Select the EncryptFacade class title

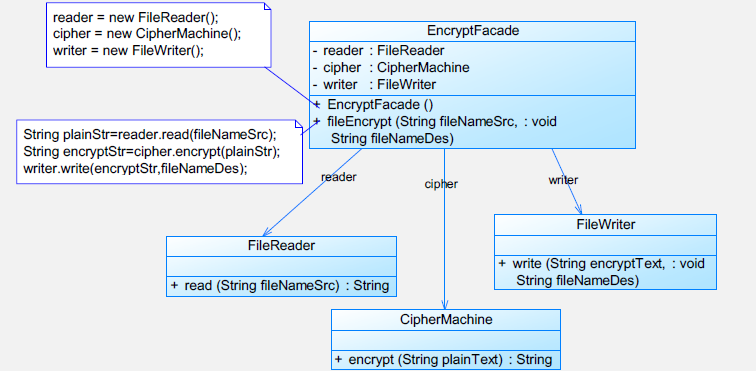[x=472, y=31]
